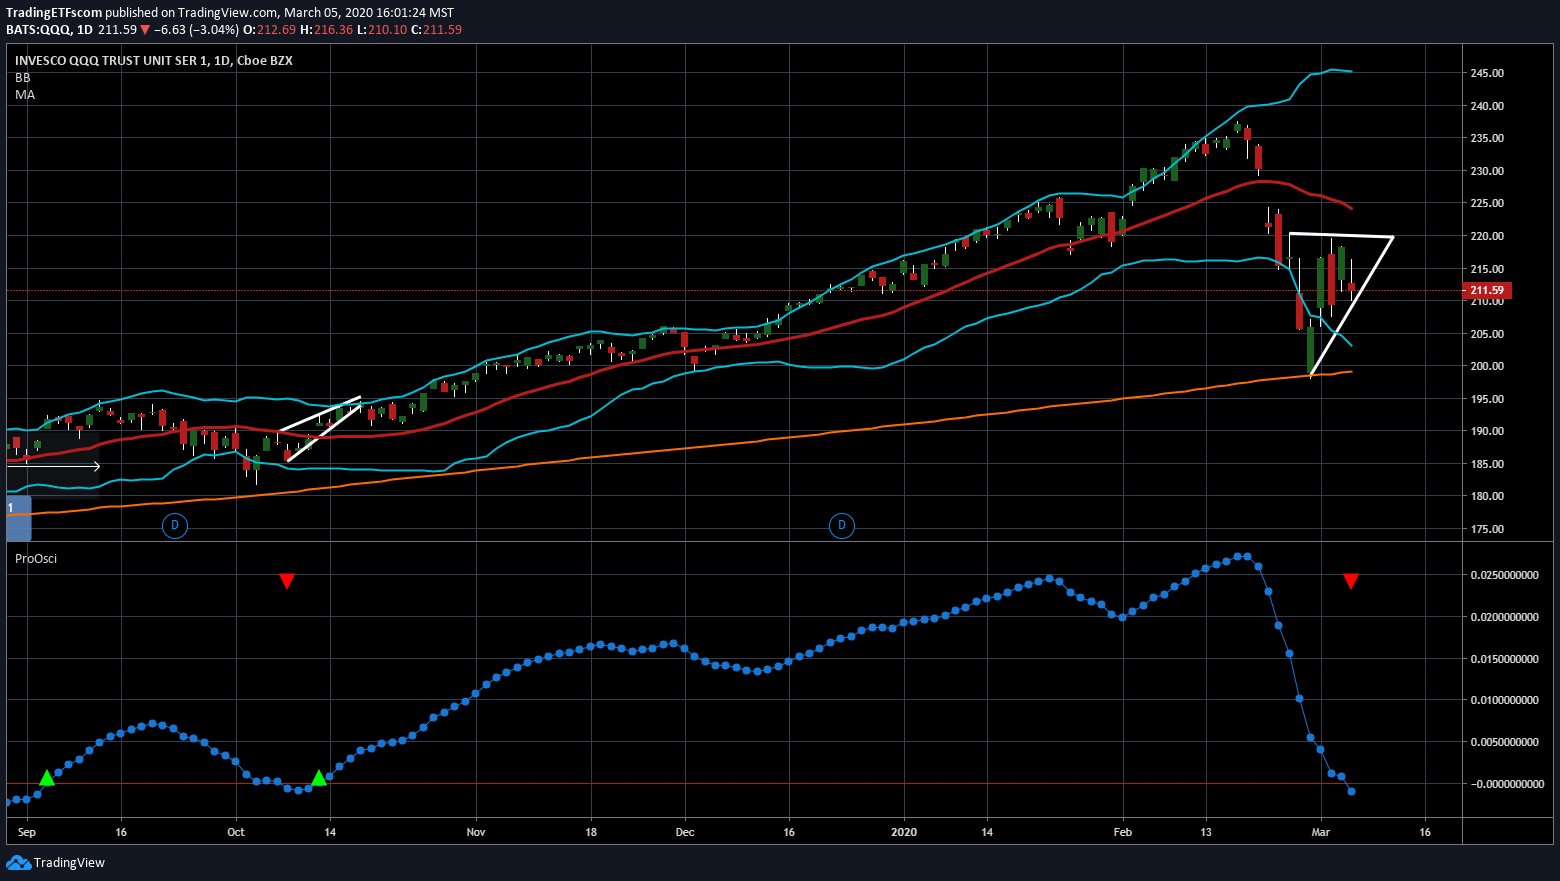Click the '0.0250000000' oscillator axis label
Screen dimensions: 1560x881
pos(1505,575)
